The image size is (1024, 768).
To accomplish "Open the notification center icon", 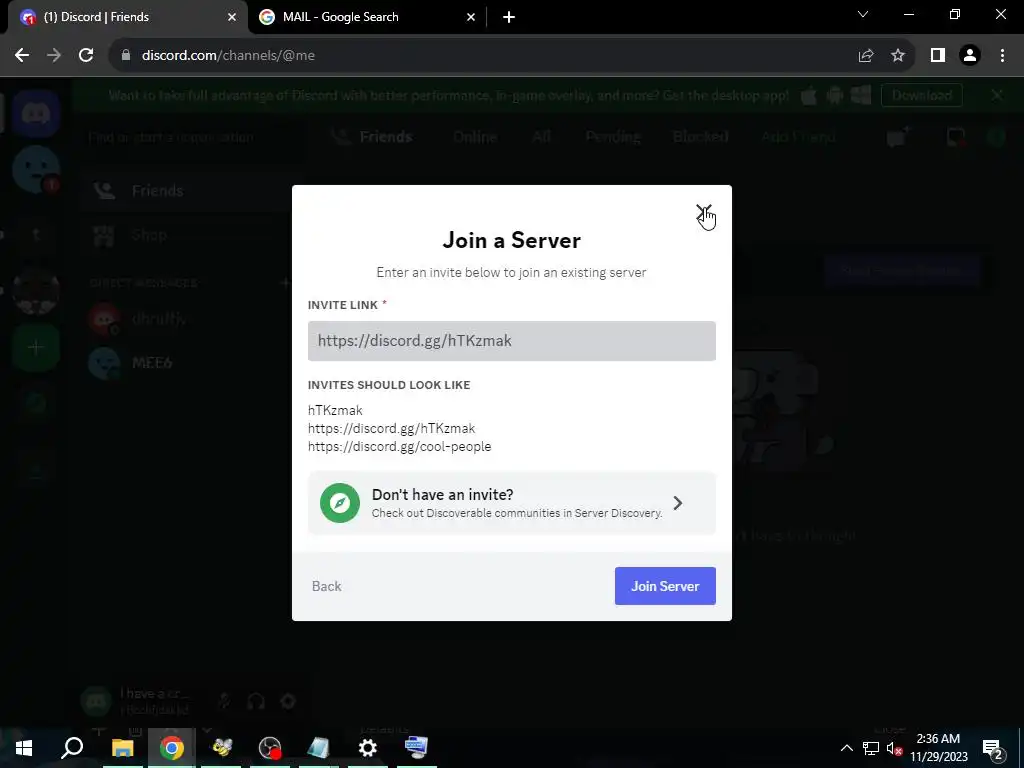I will tap(993, 748).
